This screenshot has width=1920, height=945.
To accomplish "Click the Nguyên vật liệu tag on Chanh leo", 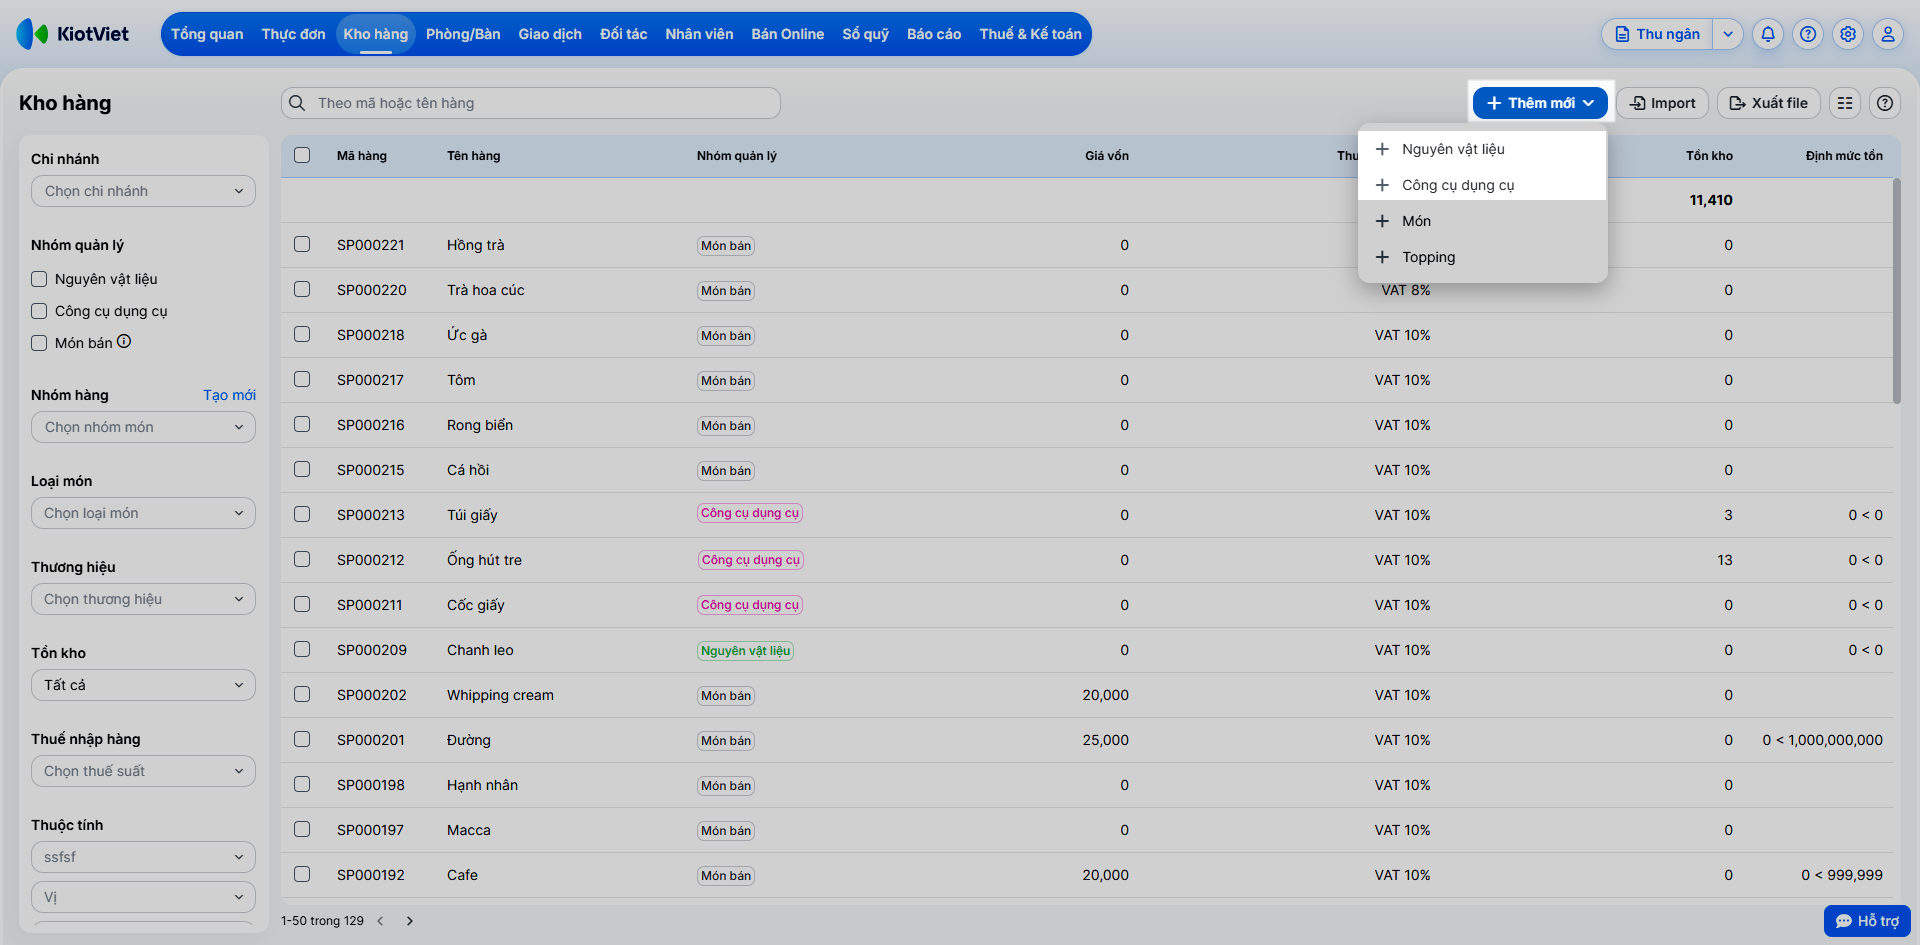I will coord(745,650).
